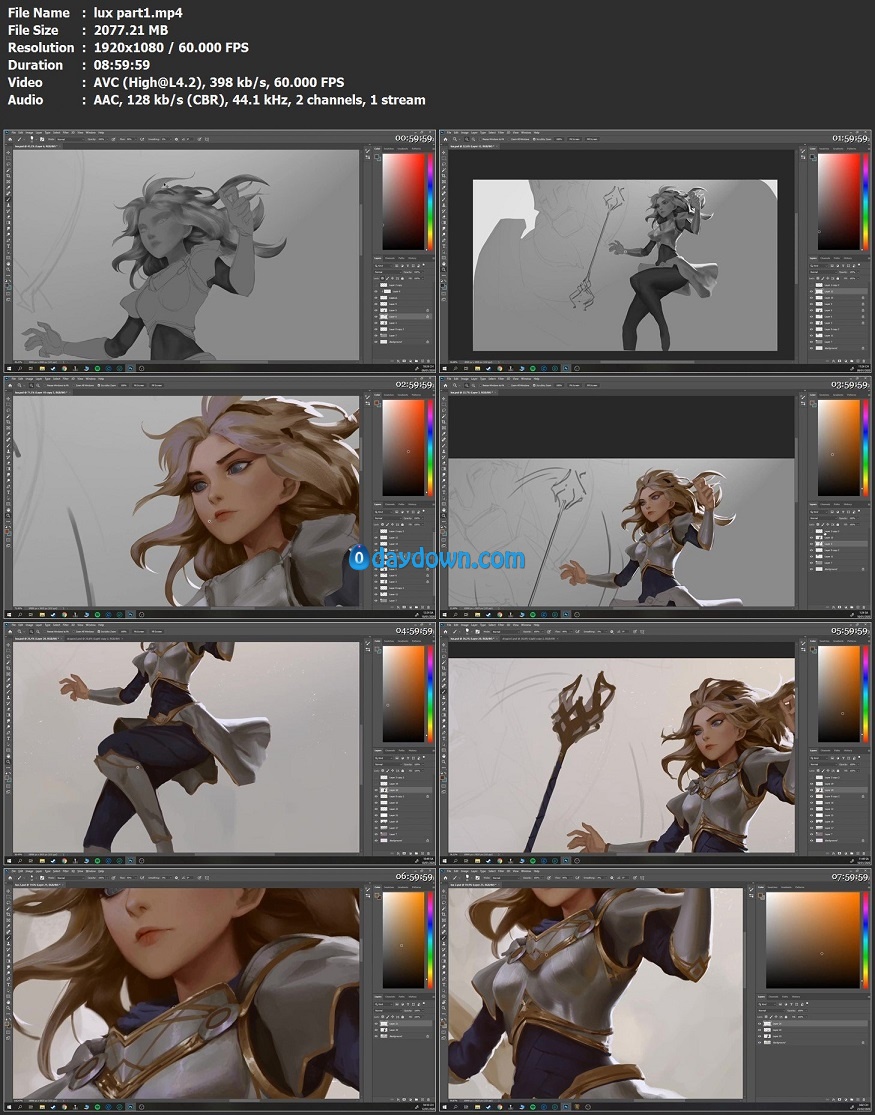Click the hue slider in the 04:59:59 frame

(430, 694)
